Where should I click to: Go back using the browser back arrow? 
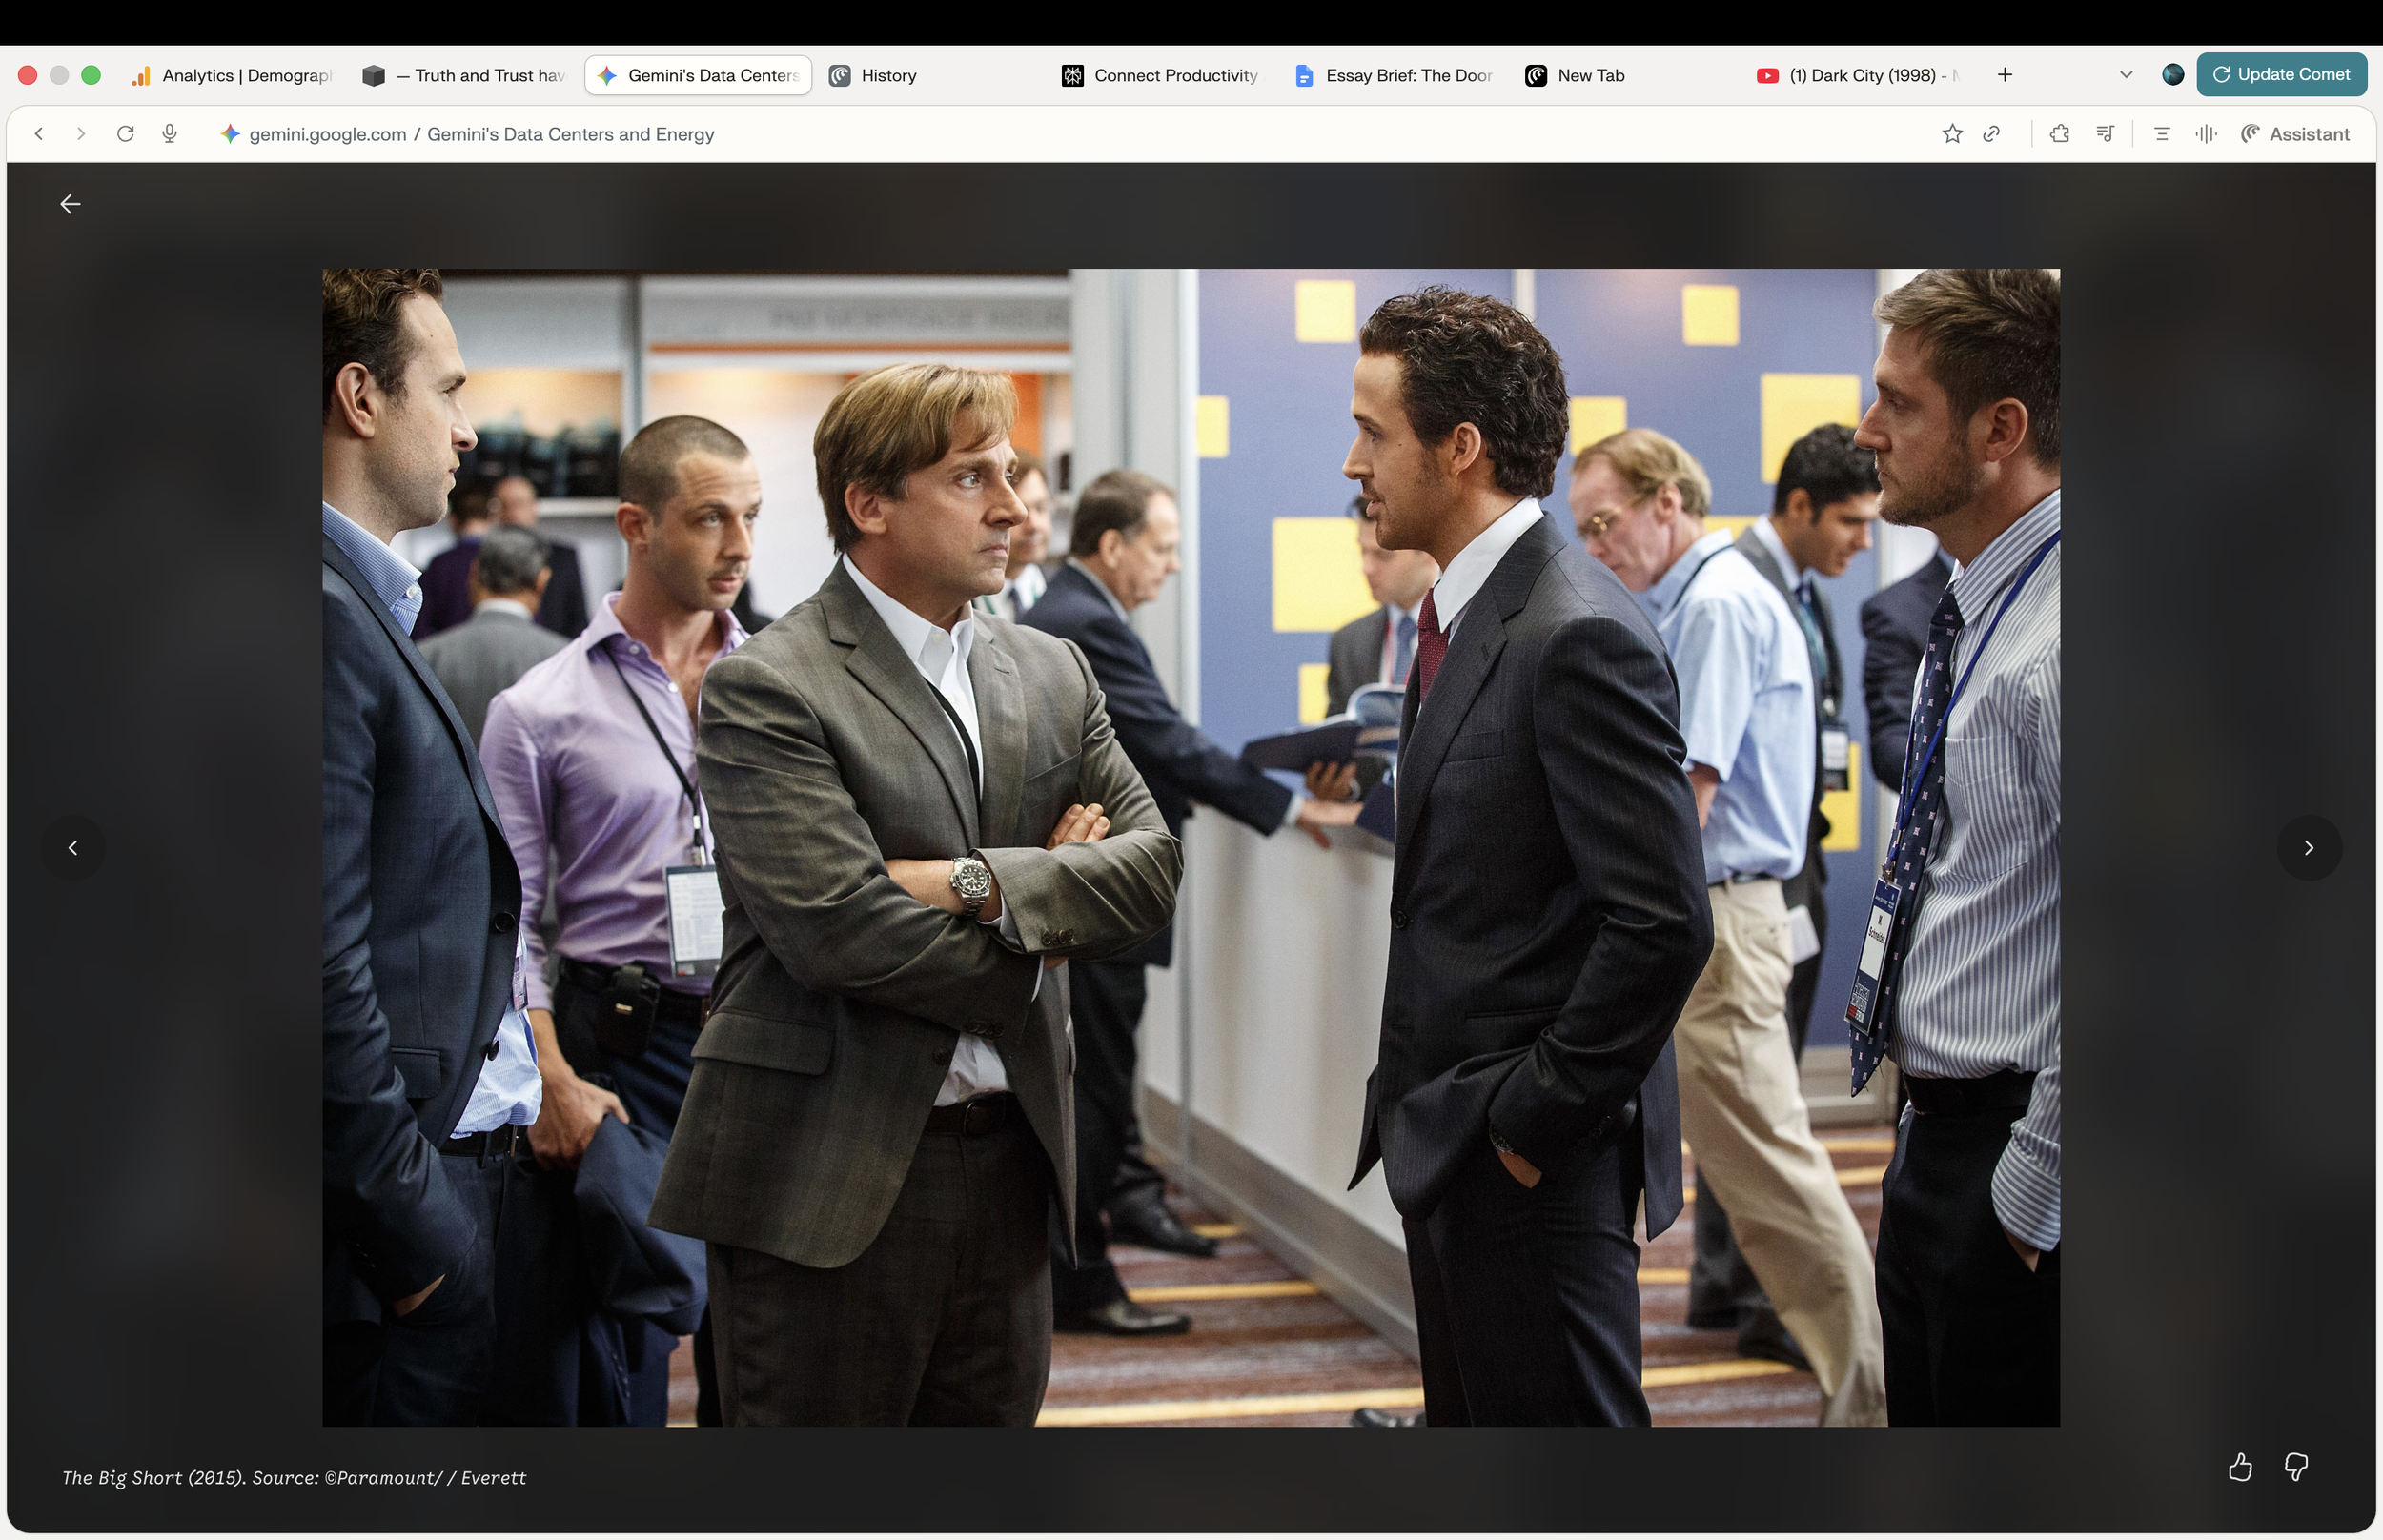[39, 134]
